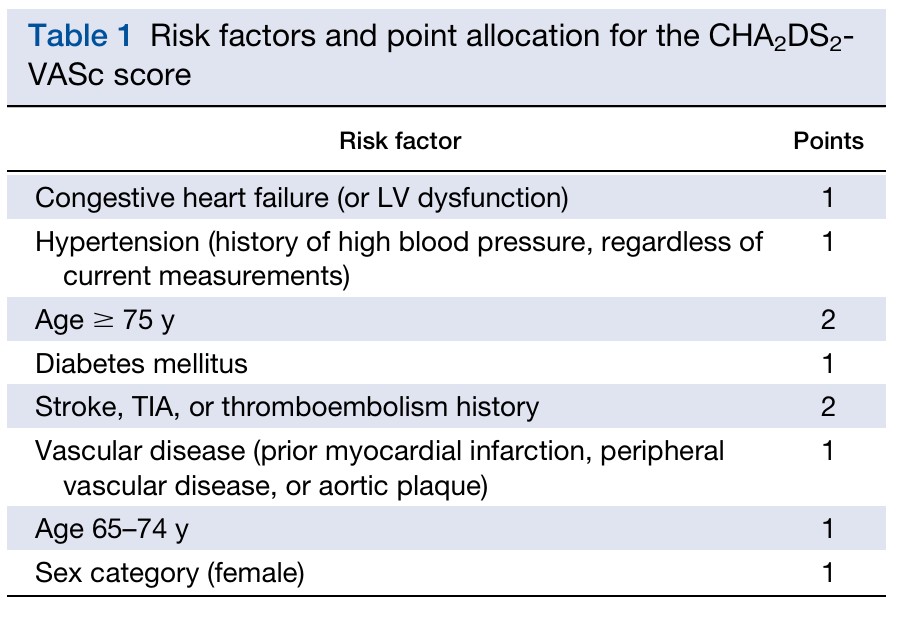Select the "Age ≥ 75 y" row label
The height and width of the screenshot is (628, 898).
tap(110, 319)
